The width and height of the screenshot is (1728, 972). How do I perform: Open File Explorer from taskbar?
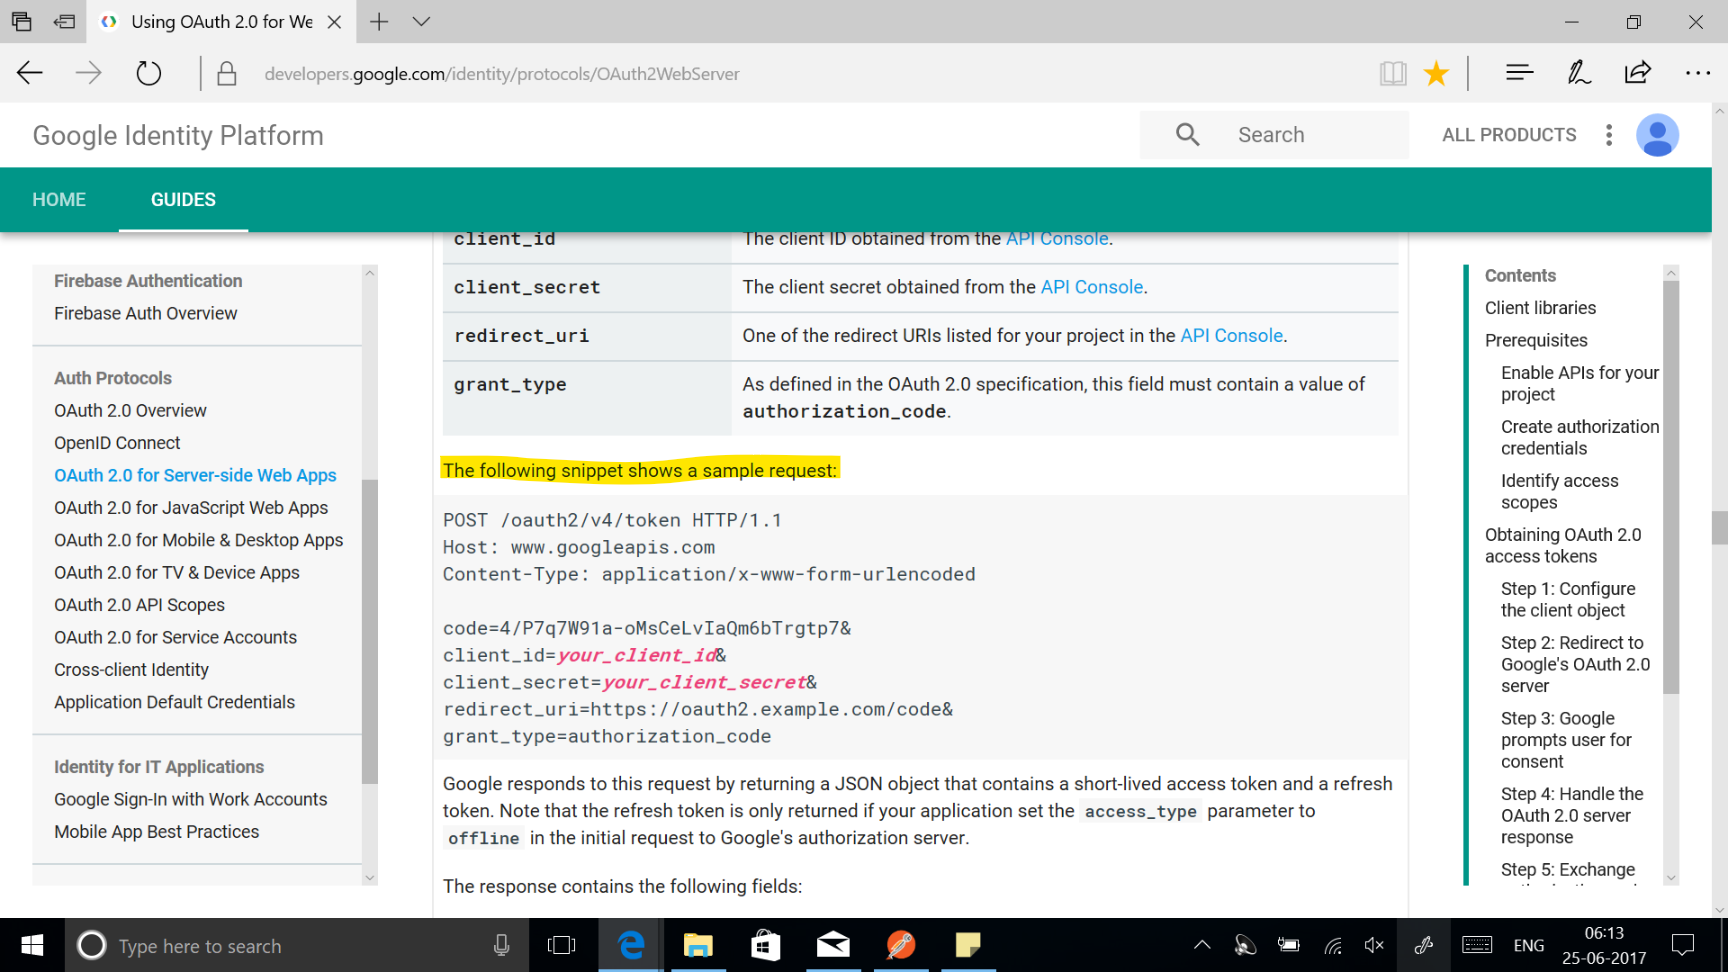point(698,945)
